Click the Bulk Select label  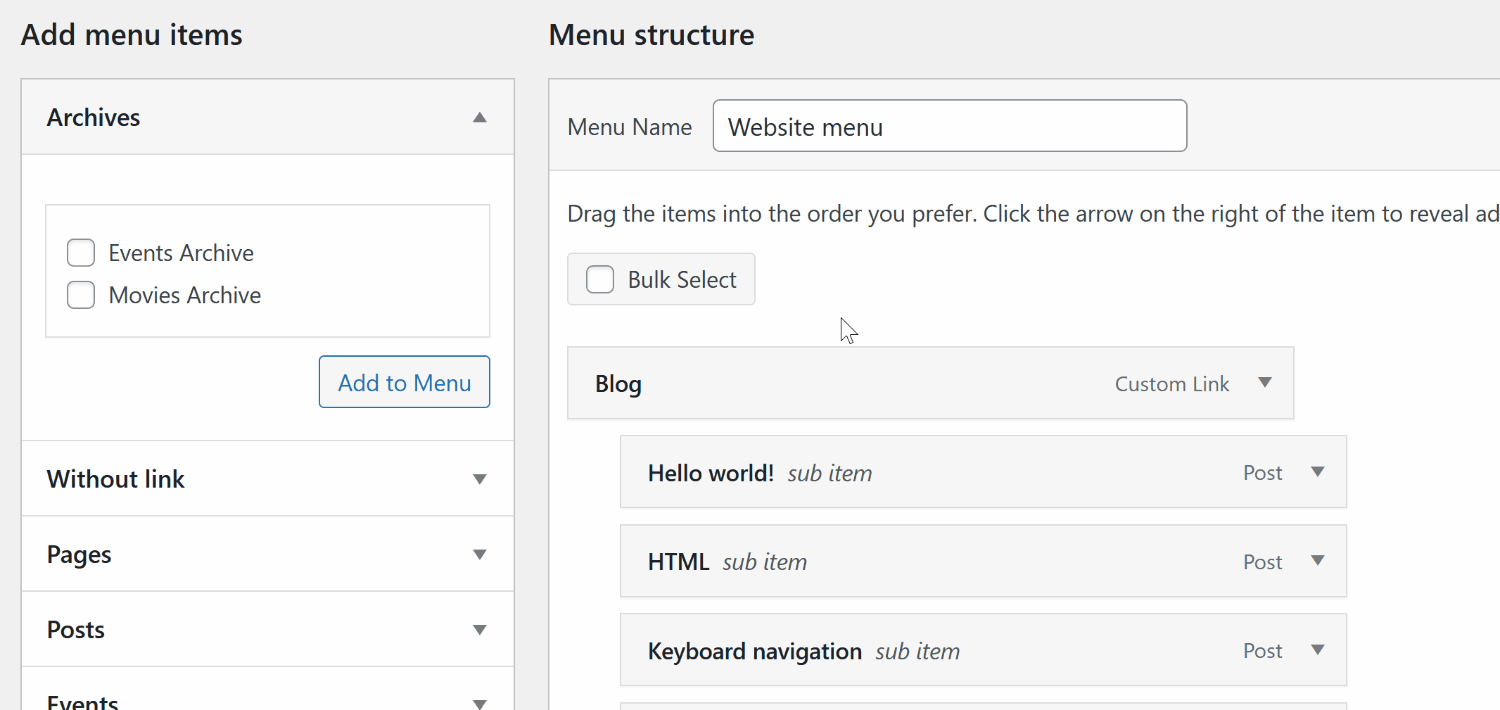tap(682, 279)
